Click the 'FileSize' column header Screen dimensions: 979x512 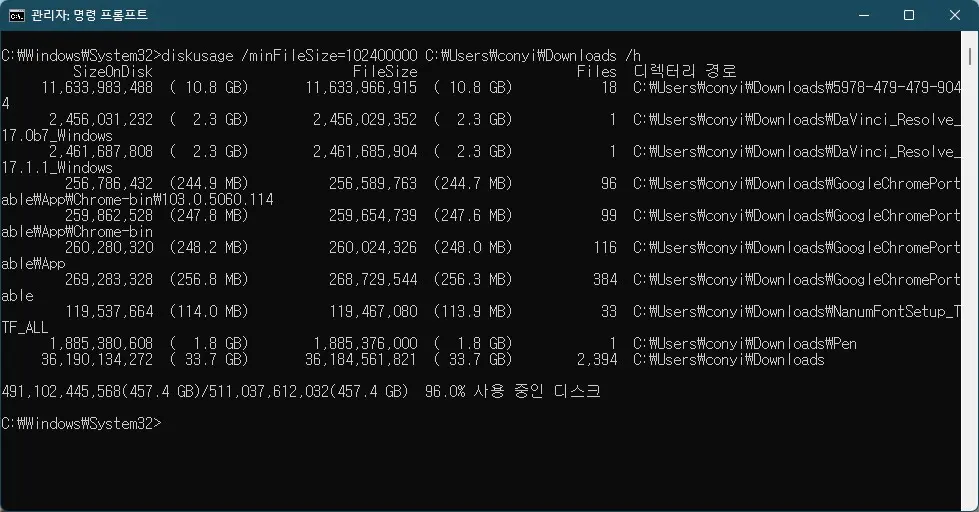385,72
